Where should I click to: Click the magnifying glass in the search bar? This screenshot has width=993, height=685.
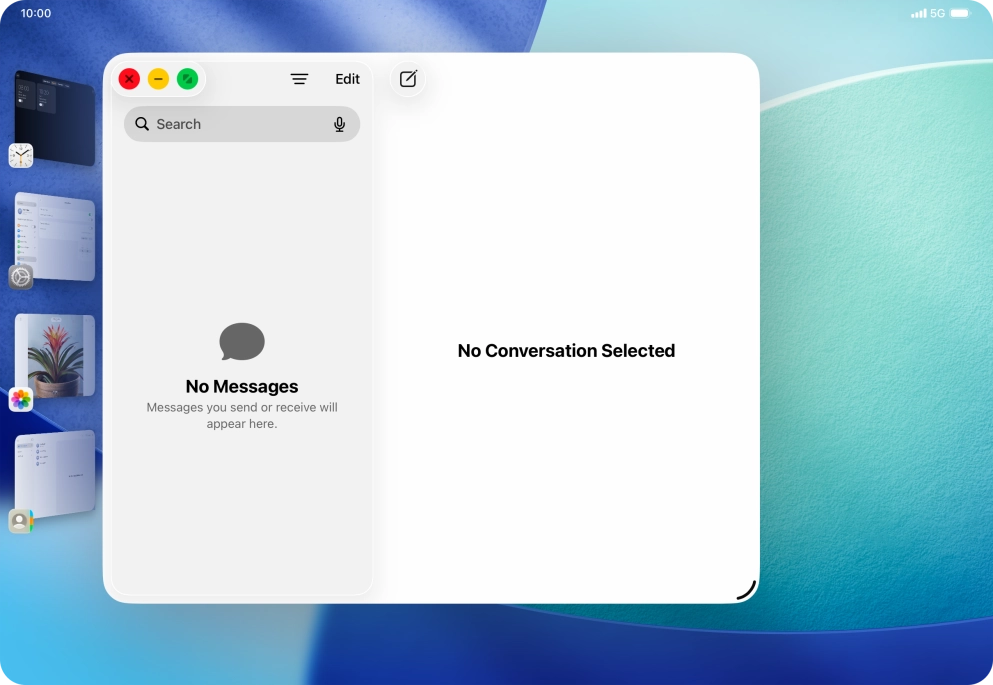(x=142, y=124)
